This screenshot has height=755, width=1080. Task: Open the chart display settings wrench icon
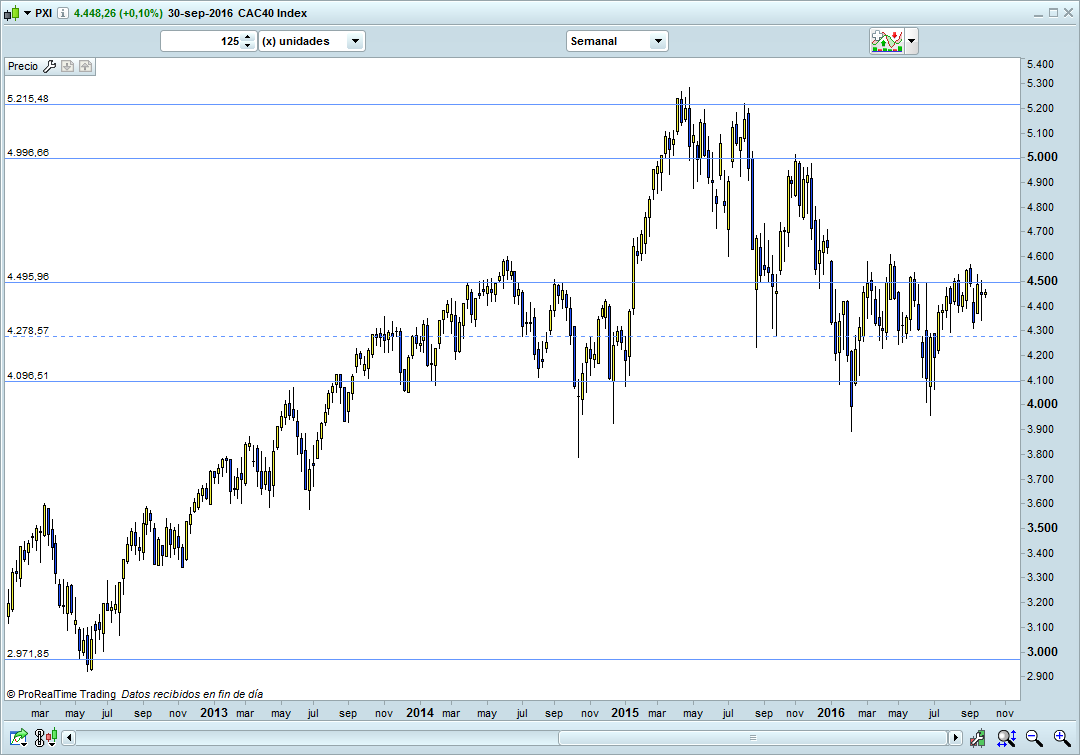(x=977, y=739)
